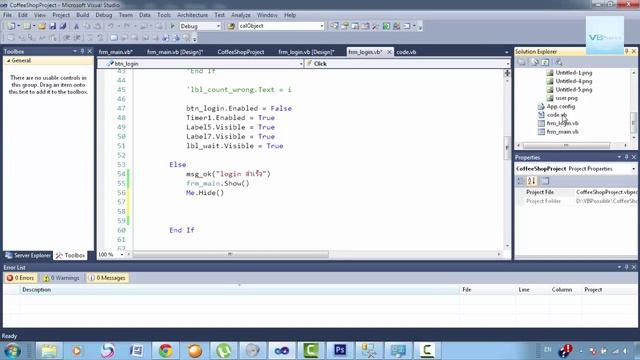
Task: Click the Cut scissors icon
Action: click(76, 26)
